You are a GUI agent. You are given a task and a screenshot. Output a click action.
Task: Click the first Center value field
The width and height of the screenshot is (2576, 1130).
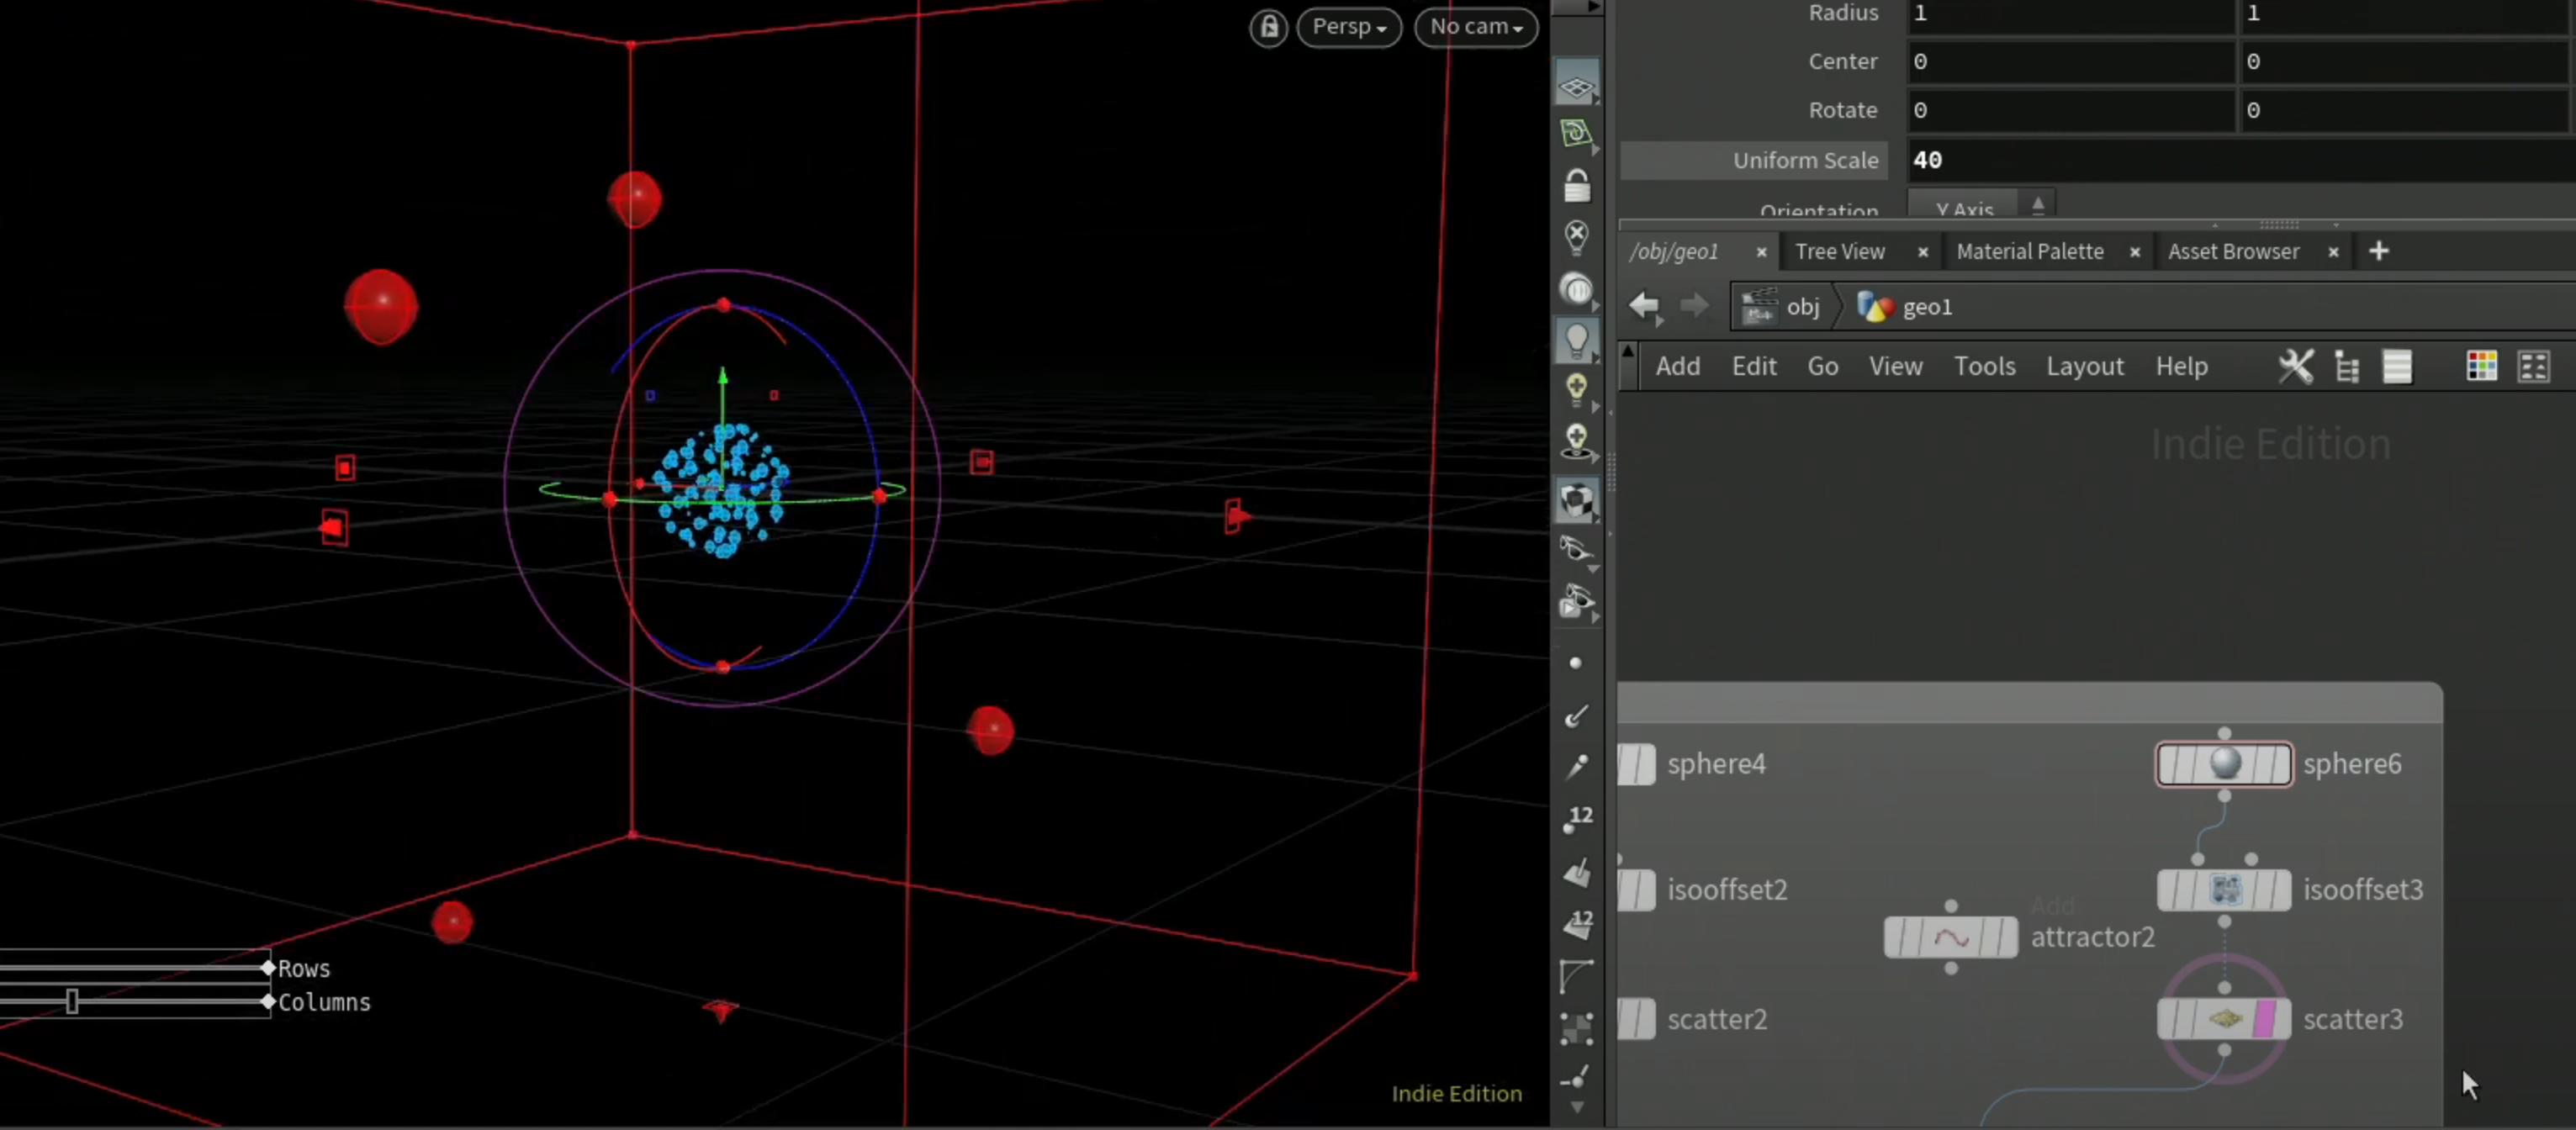2070,62
